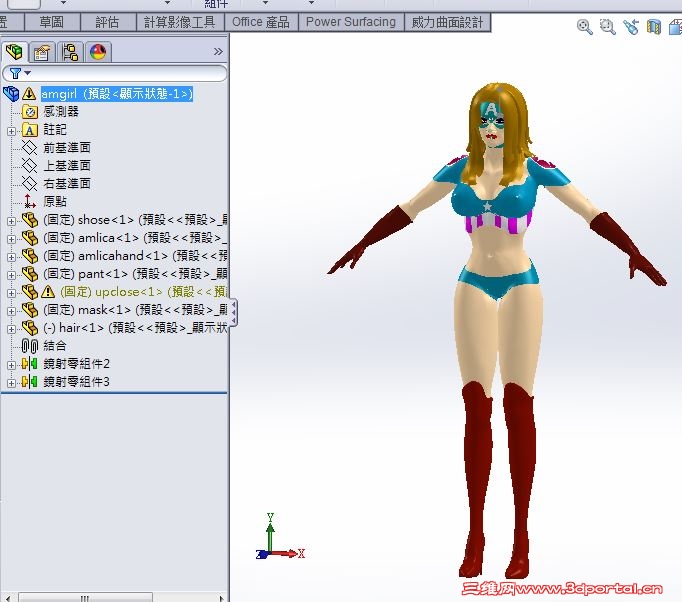Open the 草圖 sketch tab

click(x=52, y=22)
